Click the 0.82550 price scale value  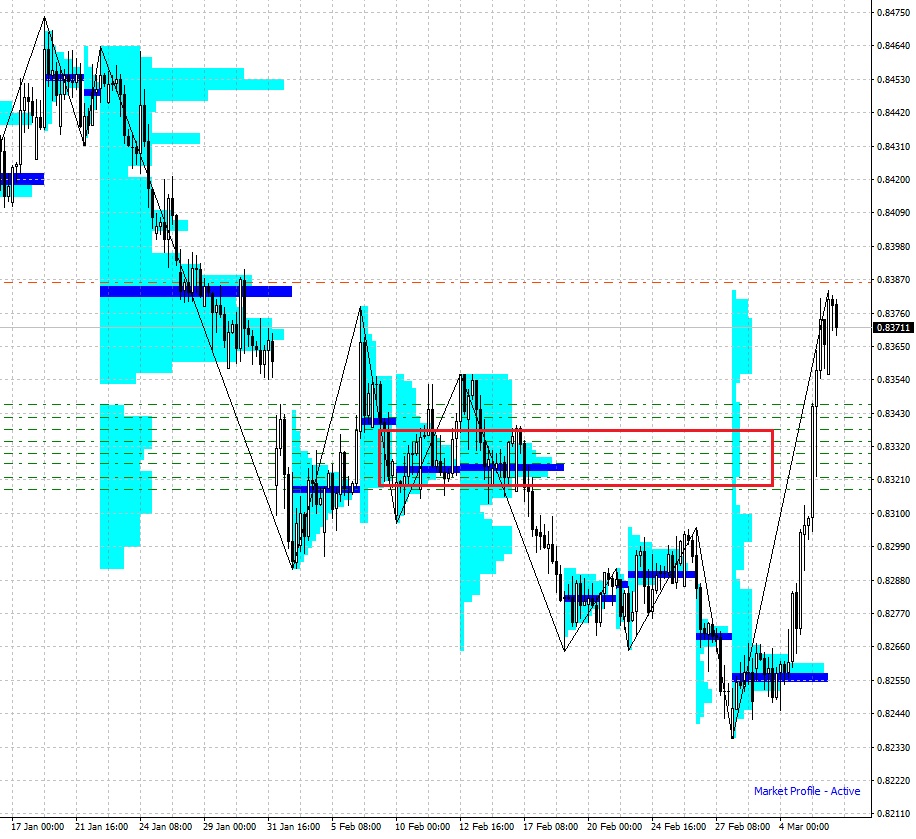pos(893,681)
